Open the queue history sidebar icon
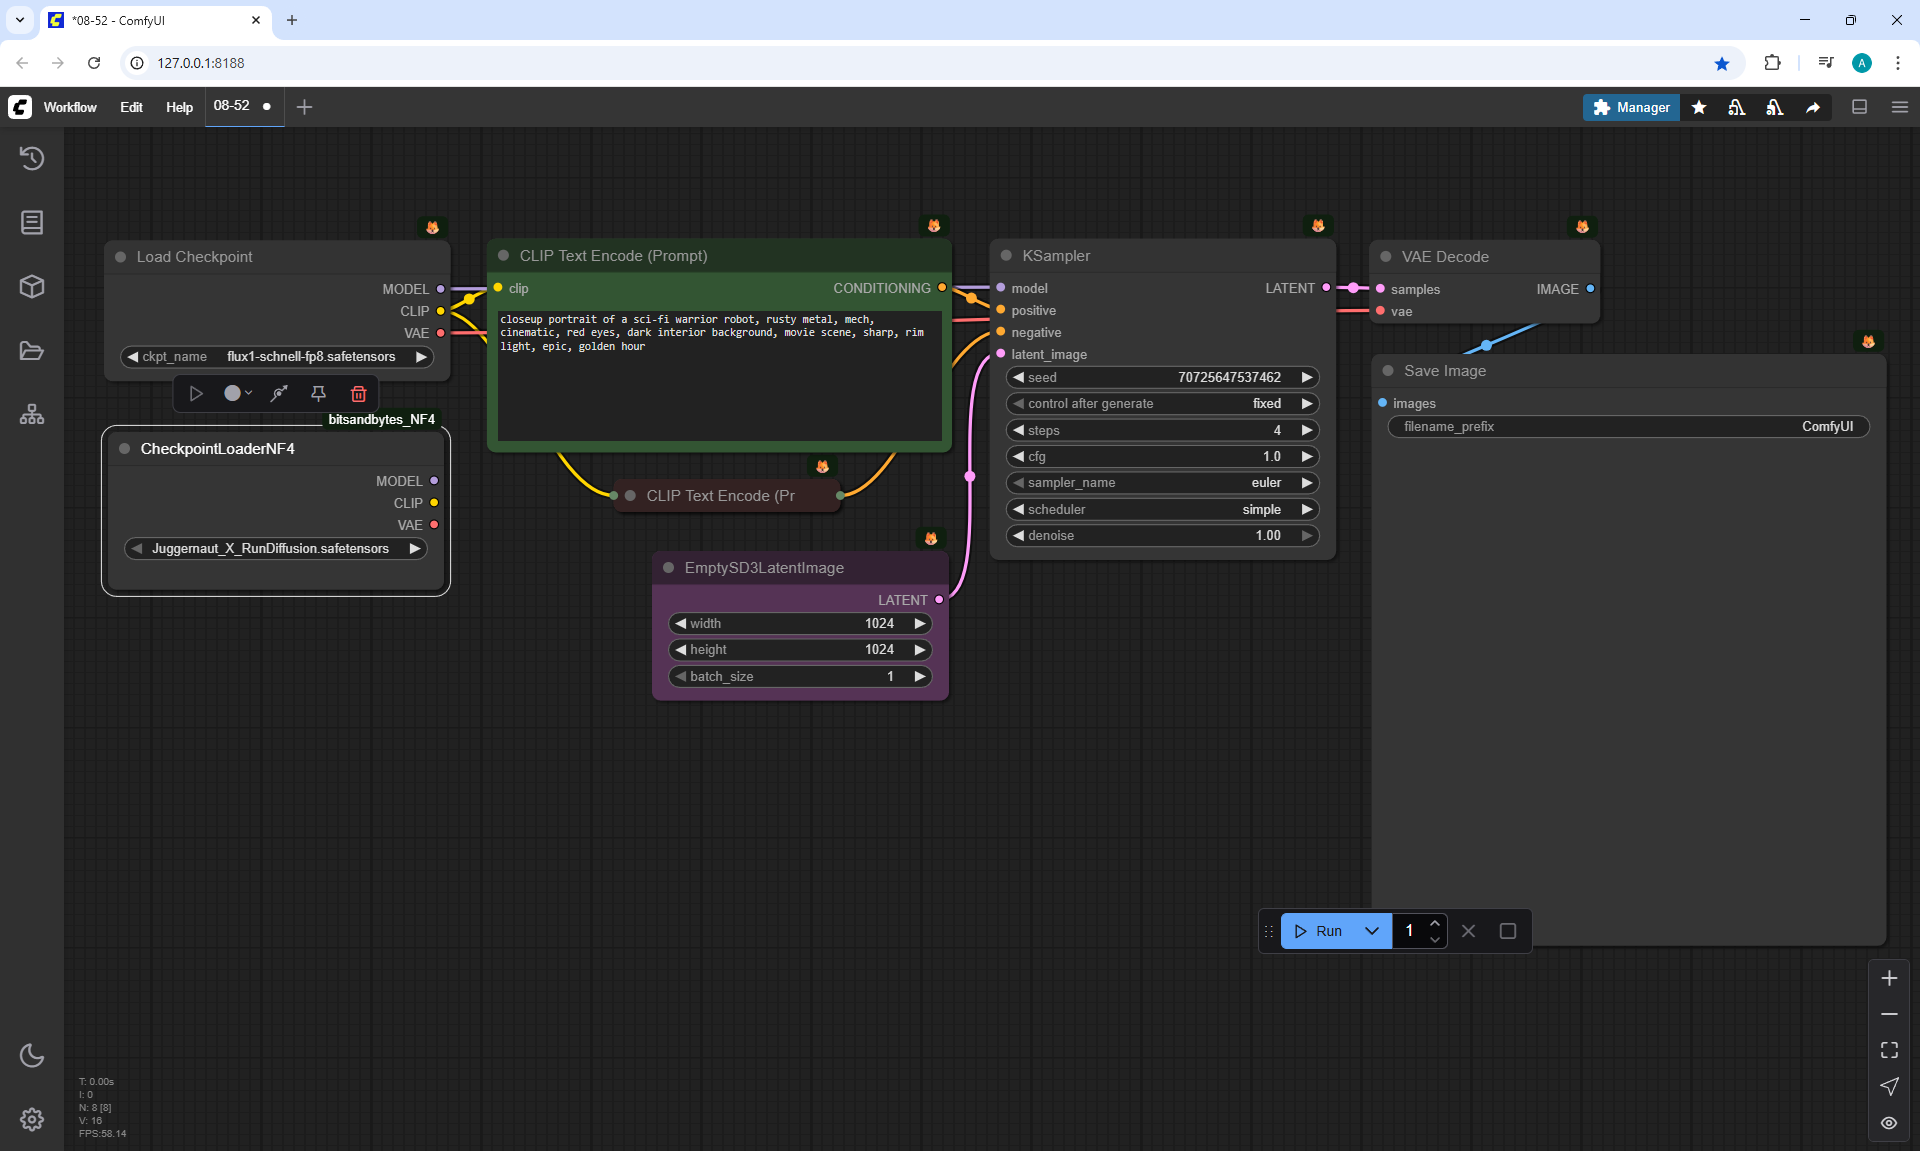The image size is (1920, 1151). tap(32, 158)
